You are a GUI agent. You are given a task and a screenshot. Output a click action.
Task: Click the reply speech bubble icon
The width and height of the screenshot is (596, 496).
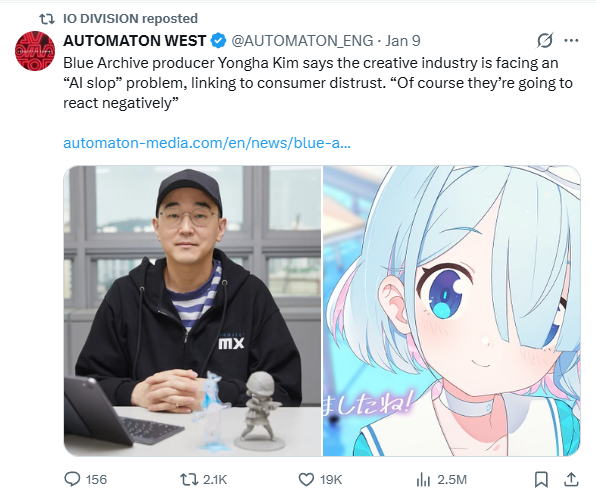72,479
